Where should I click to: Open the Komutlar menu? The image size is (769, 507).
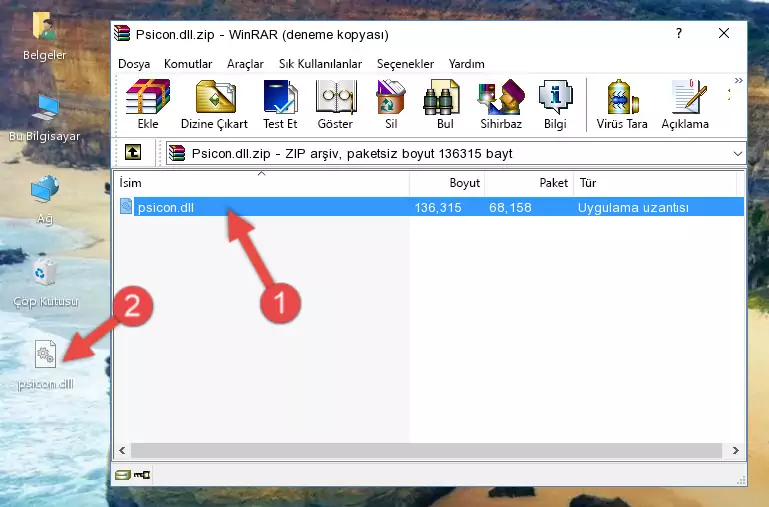pyautogui.click(x=188, y=64)
